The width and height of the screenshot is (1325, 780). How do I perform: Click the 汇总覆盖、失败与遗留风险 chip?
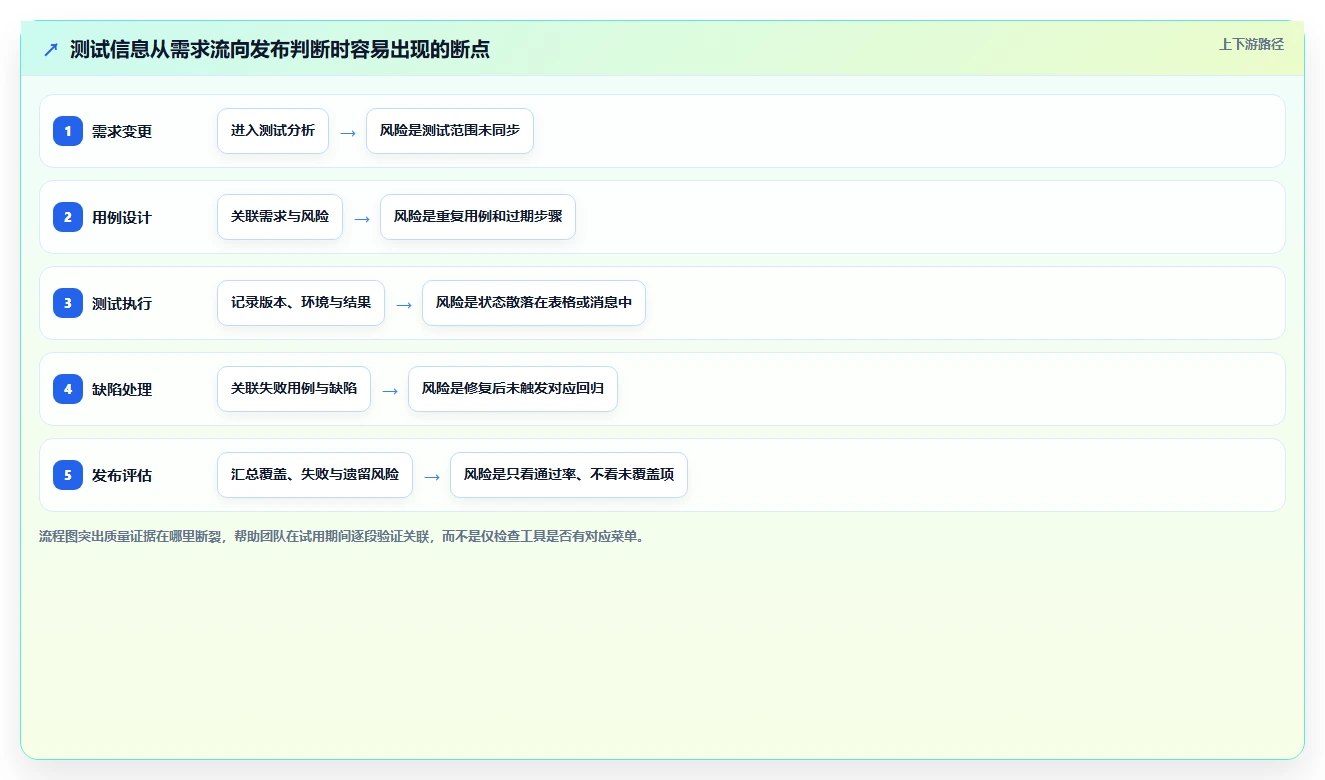click(x=315, y=475)
